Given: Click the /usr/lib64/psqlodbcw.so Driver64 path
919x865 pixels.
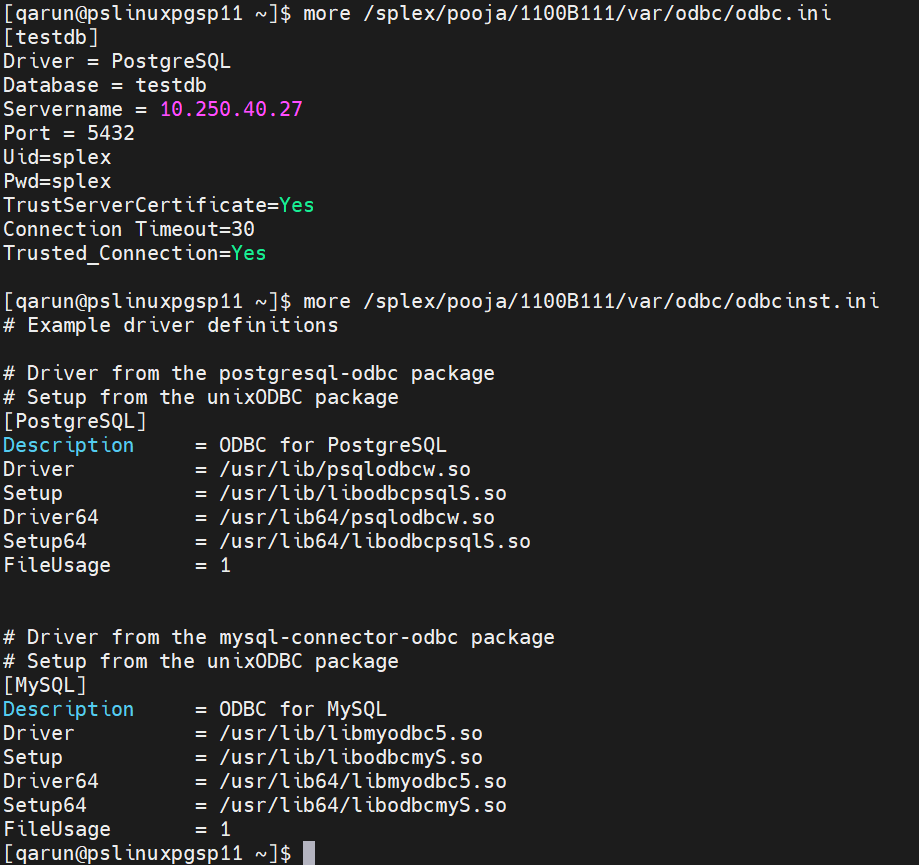Looking at the screenshot, I should click(357, 517).
